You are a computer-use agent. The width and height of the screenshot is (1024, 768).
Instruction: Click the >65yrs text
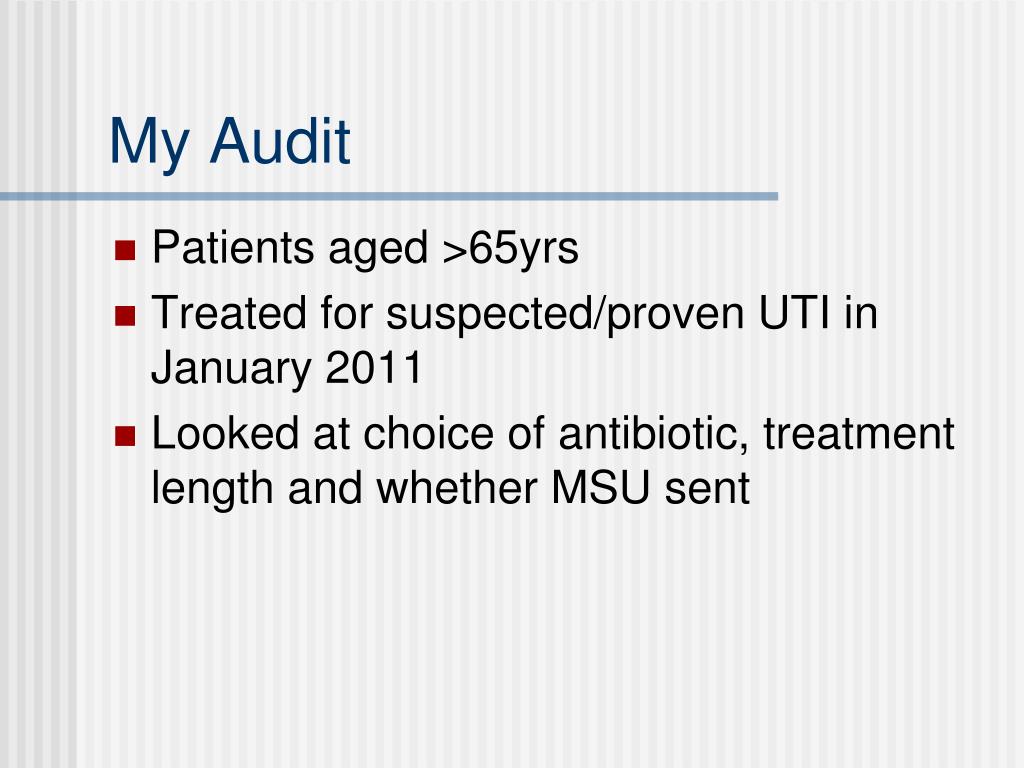pyautogui.click(x=511, y=249)
